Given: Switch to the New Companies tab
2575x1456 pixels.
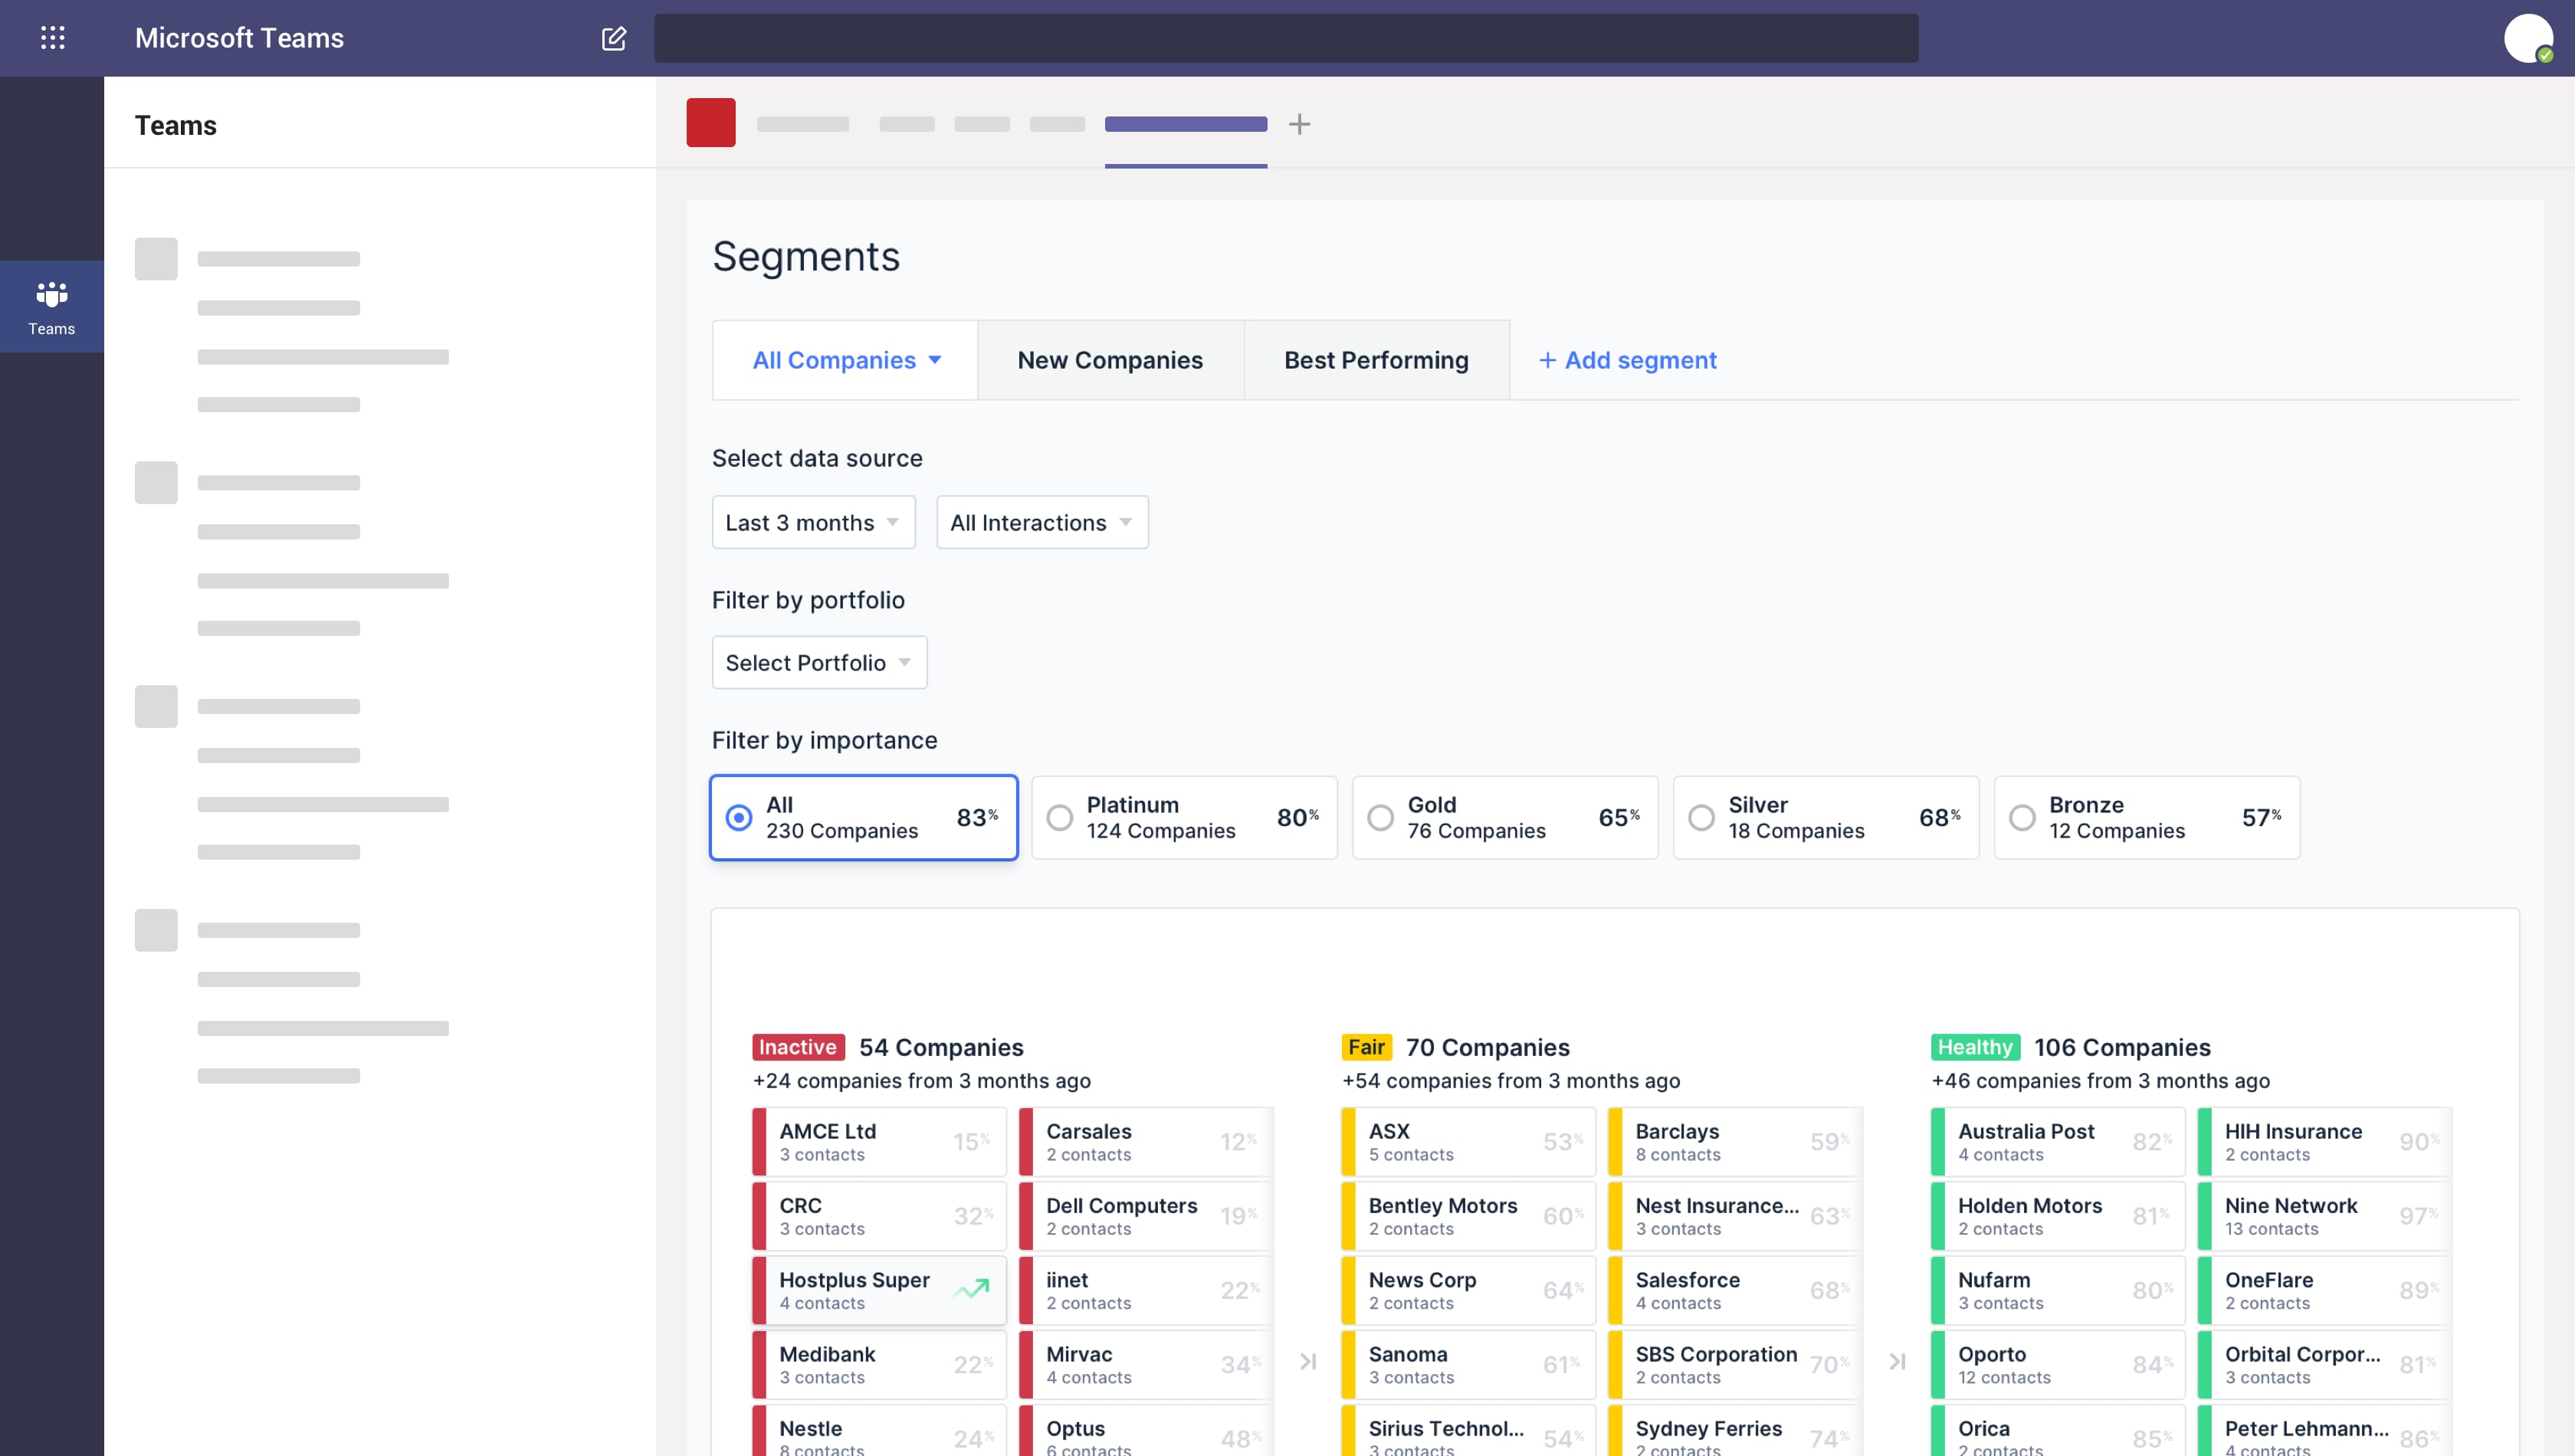Looking at the screenshot, I should tap(1110, 361).
